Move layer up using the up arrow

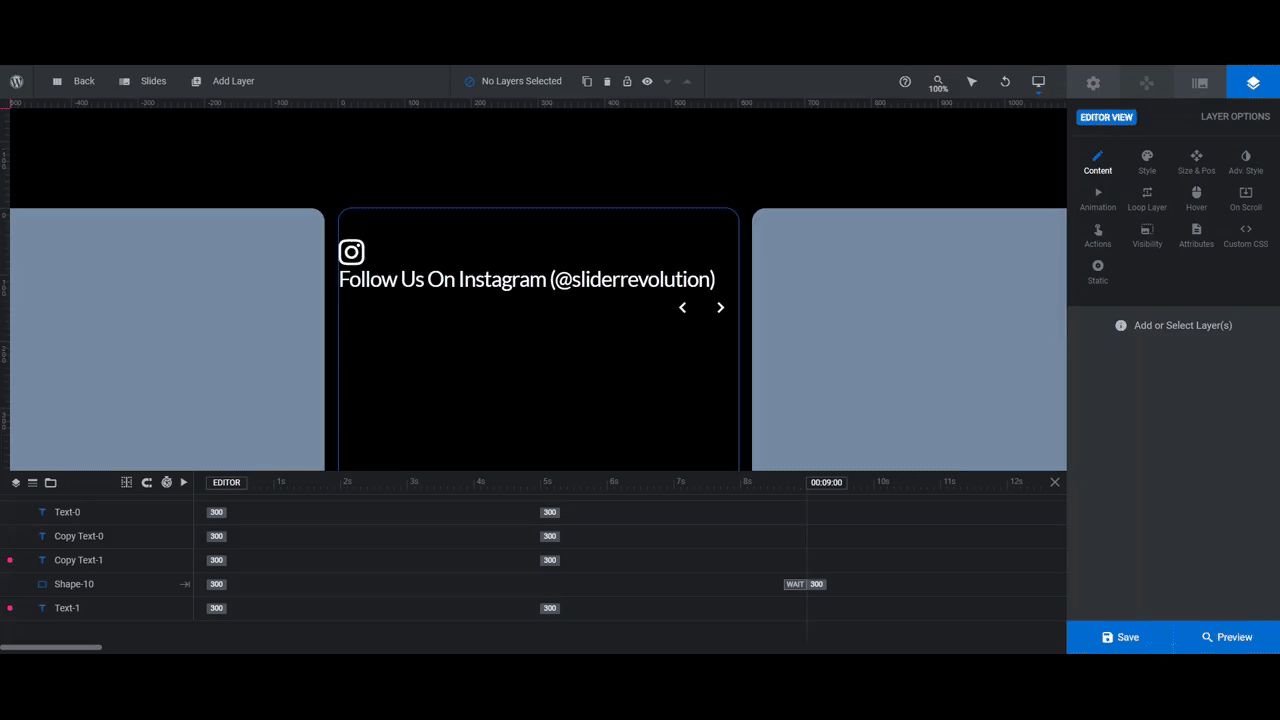[x=687, y=81]
